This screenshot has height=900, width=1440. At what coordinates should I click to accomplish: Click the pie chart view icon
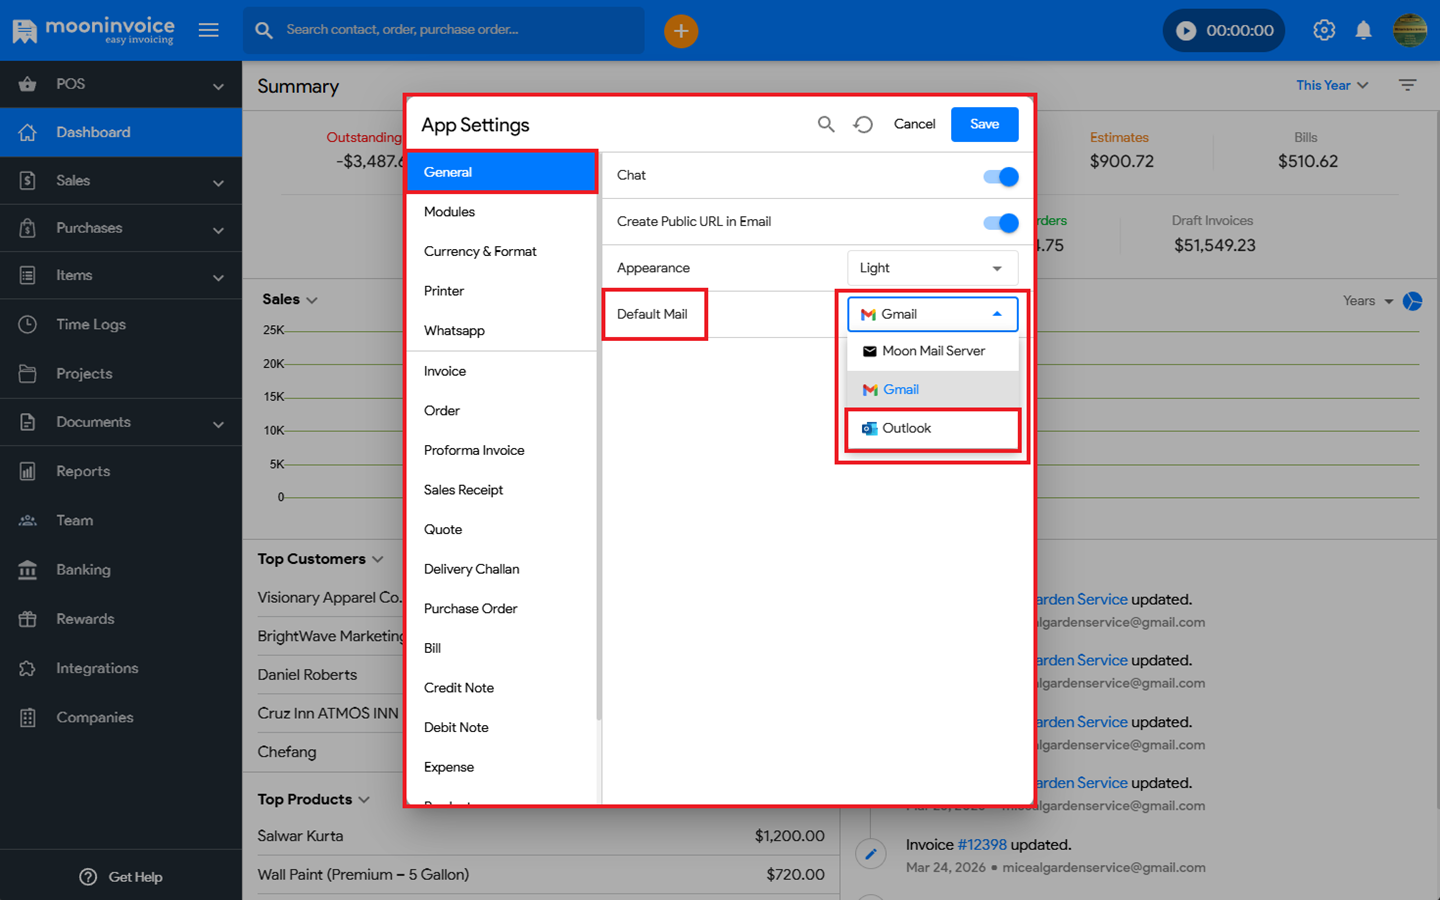click(1412, 301)
